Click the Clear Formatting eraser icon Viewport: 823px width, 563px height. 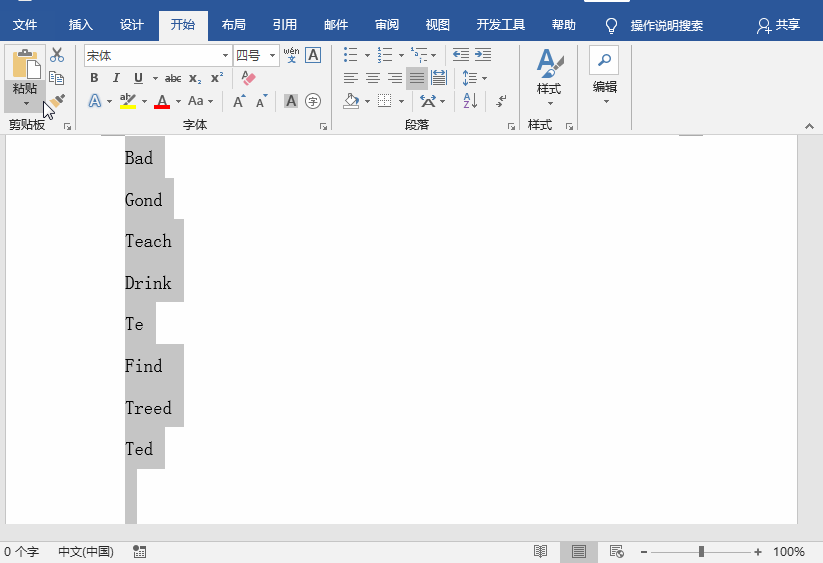tap(249, 78)
